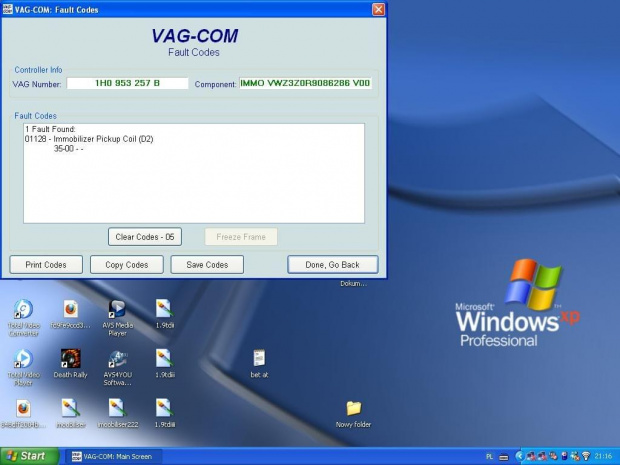Click the messenger tray icon beside the wireless icon

(x=575, y=456)
